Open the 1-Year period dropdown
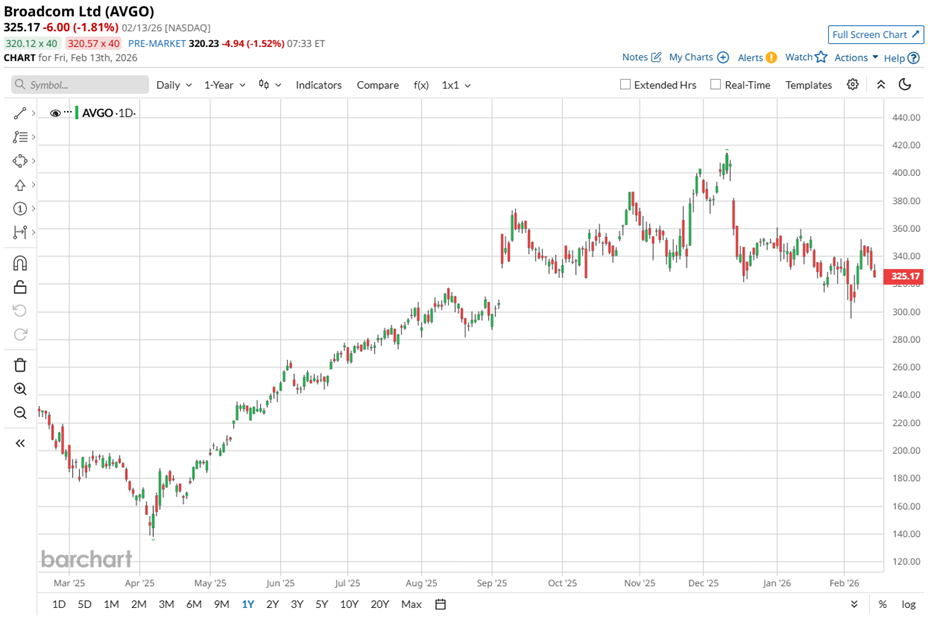This screenshot has height=628, width=937. (225, 85)
